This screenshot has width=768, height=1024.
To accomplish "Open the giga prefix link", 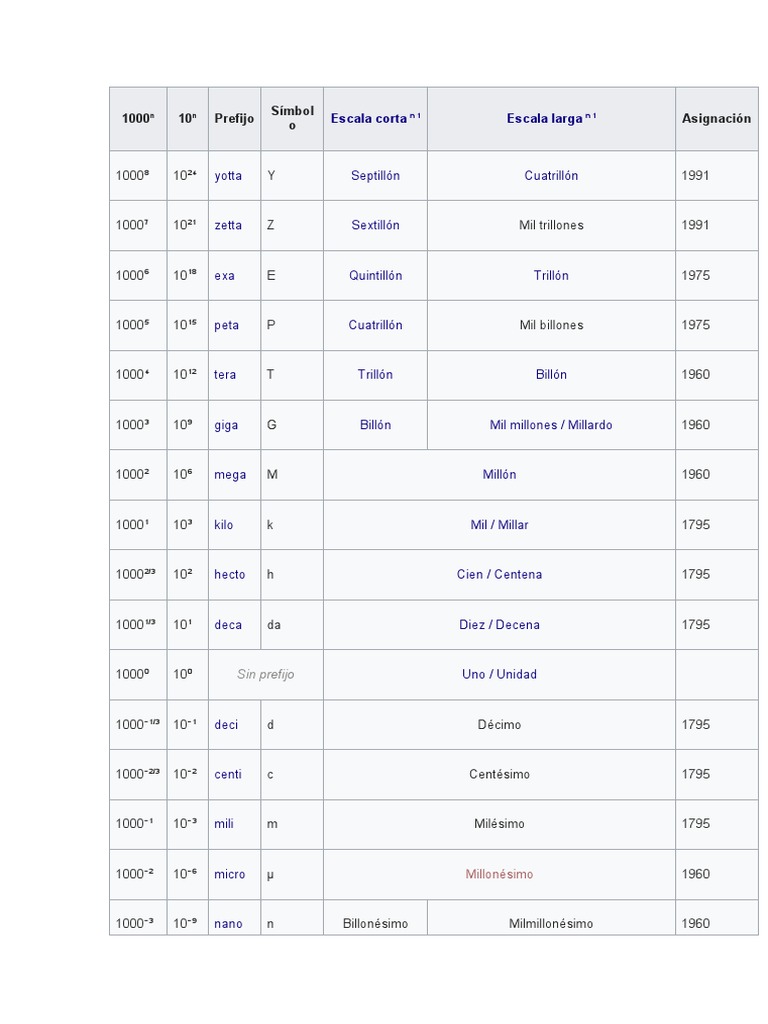I will pos(226,425).
